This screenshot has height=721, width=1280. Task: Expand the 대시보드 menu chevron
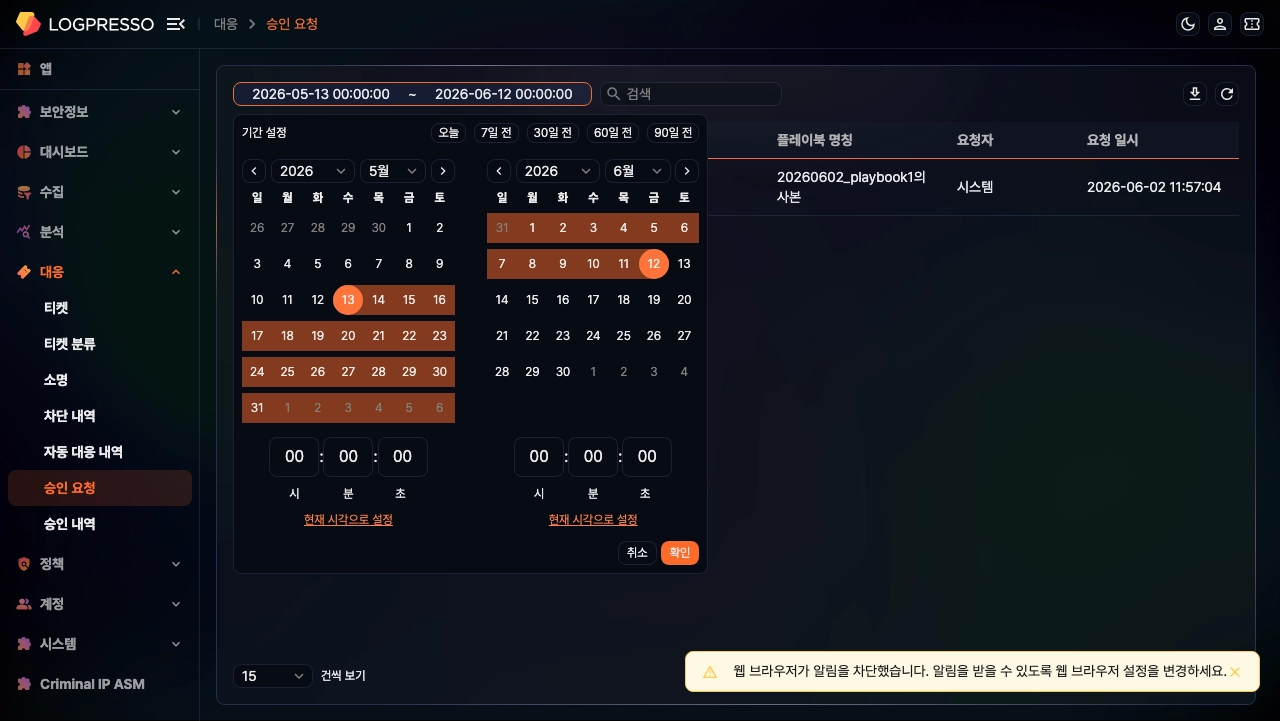point(176,152)
